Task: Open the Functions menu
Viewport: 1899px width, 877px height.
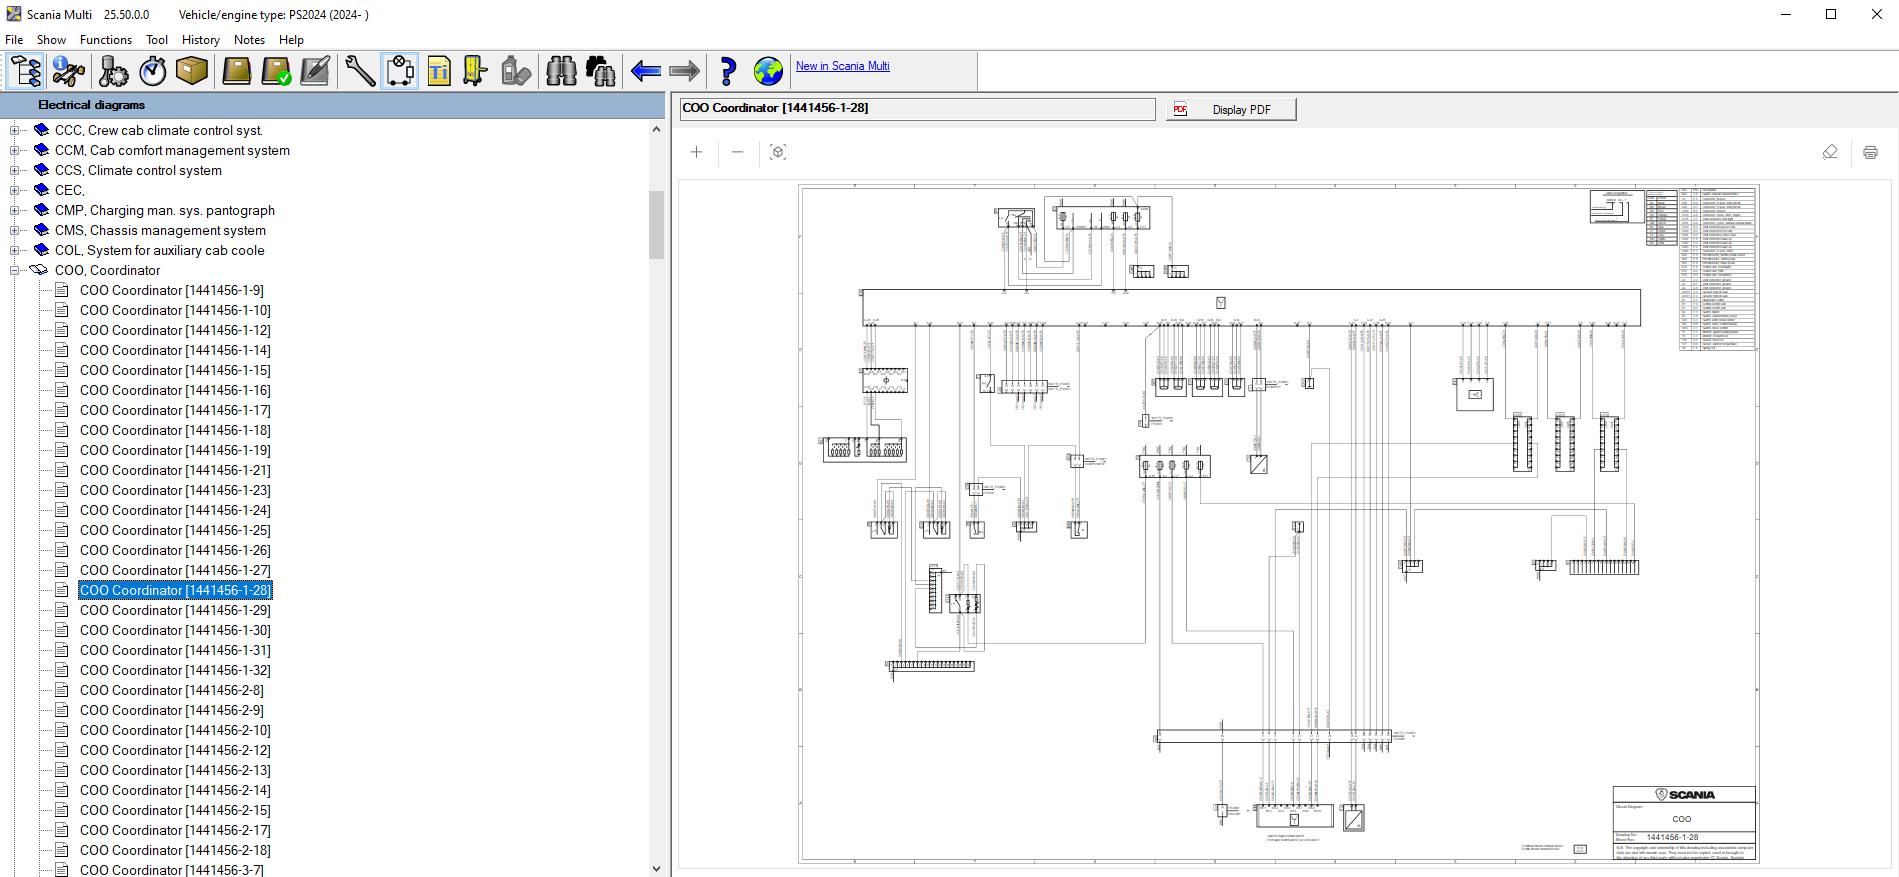Action: click(105, 40)
